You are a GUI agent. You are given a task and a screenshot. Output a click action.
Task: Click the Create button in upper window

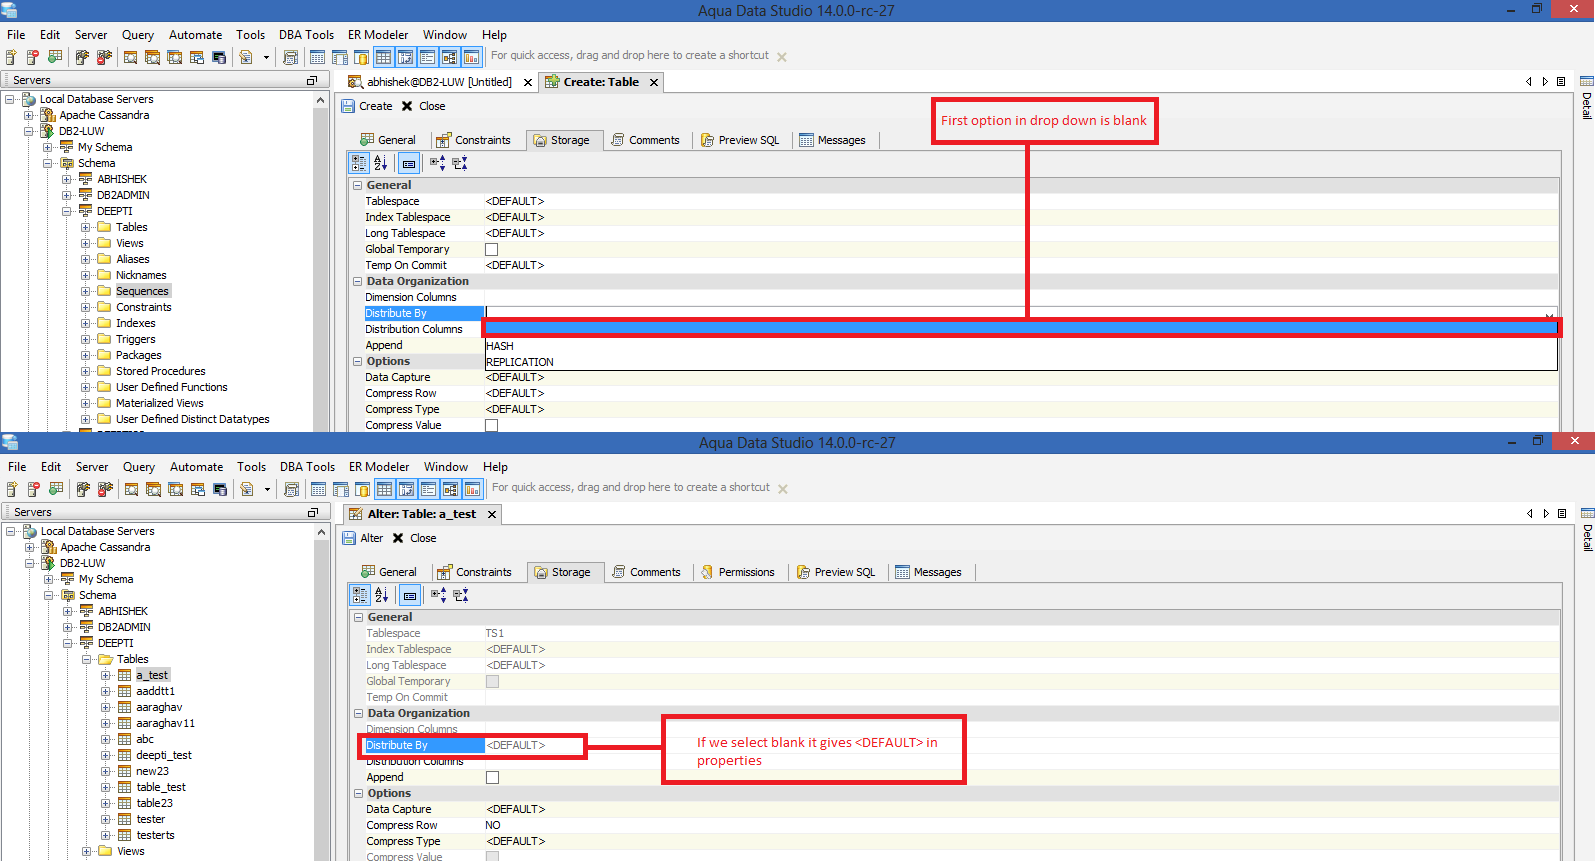pos(367,107)
